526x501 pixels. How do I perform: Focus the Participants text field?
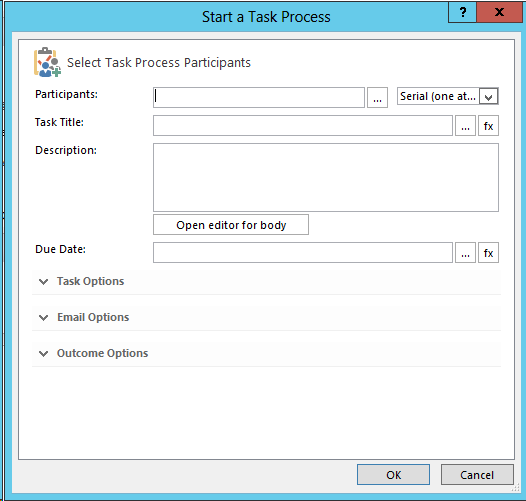pyautogui.click(x=259, y=98)
